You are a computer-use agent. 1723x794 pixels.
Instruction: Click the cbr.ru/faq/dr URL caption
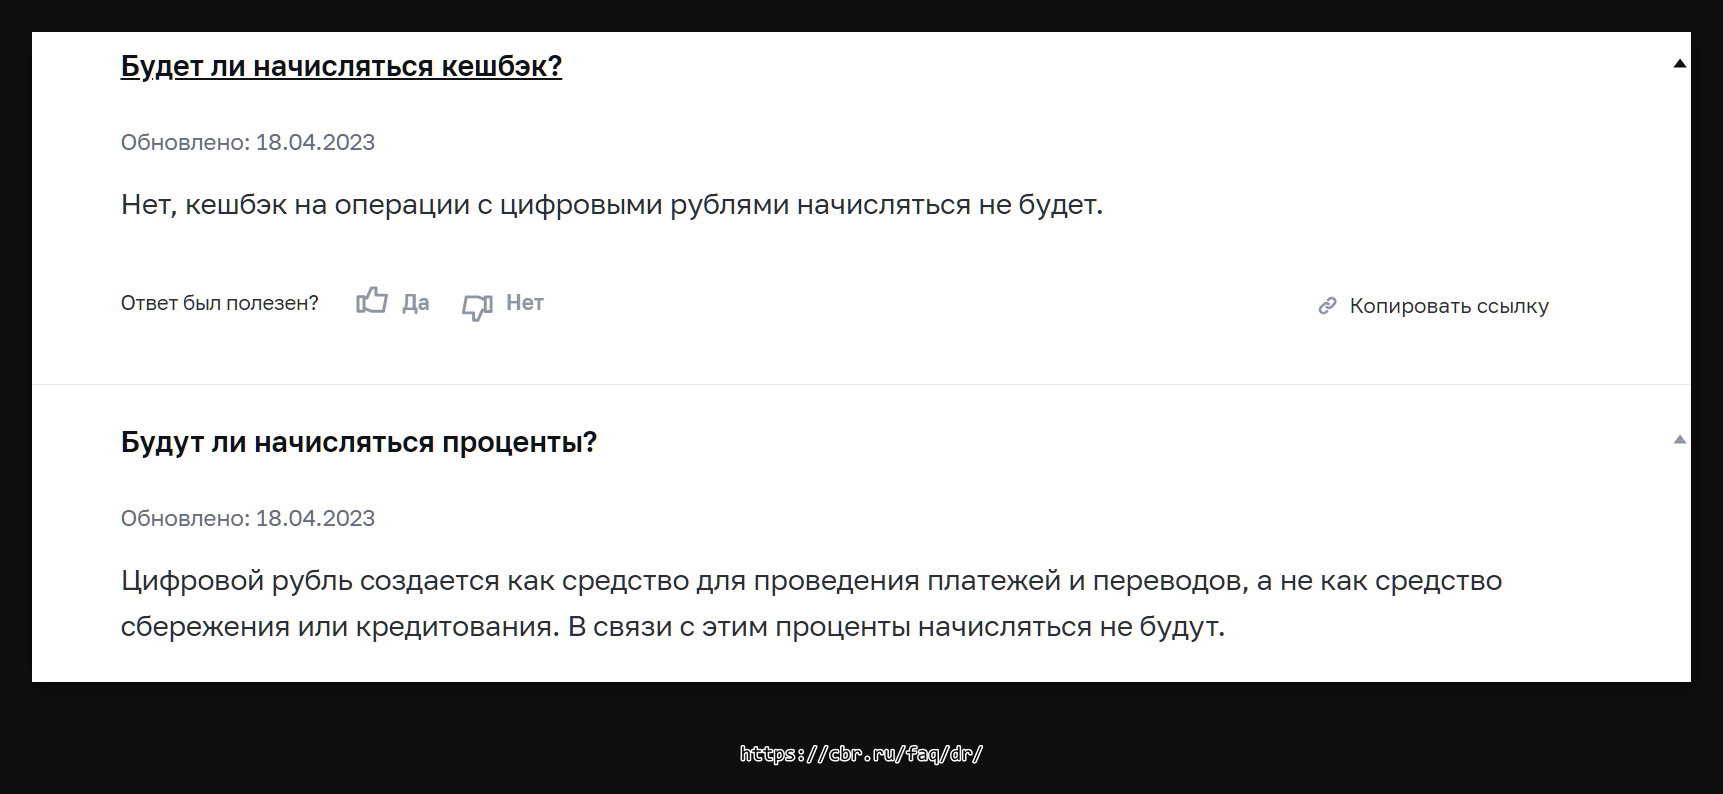(861, 754)
